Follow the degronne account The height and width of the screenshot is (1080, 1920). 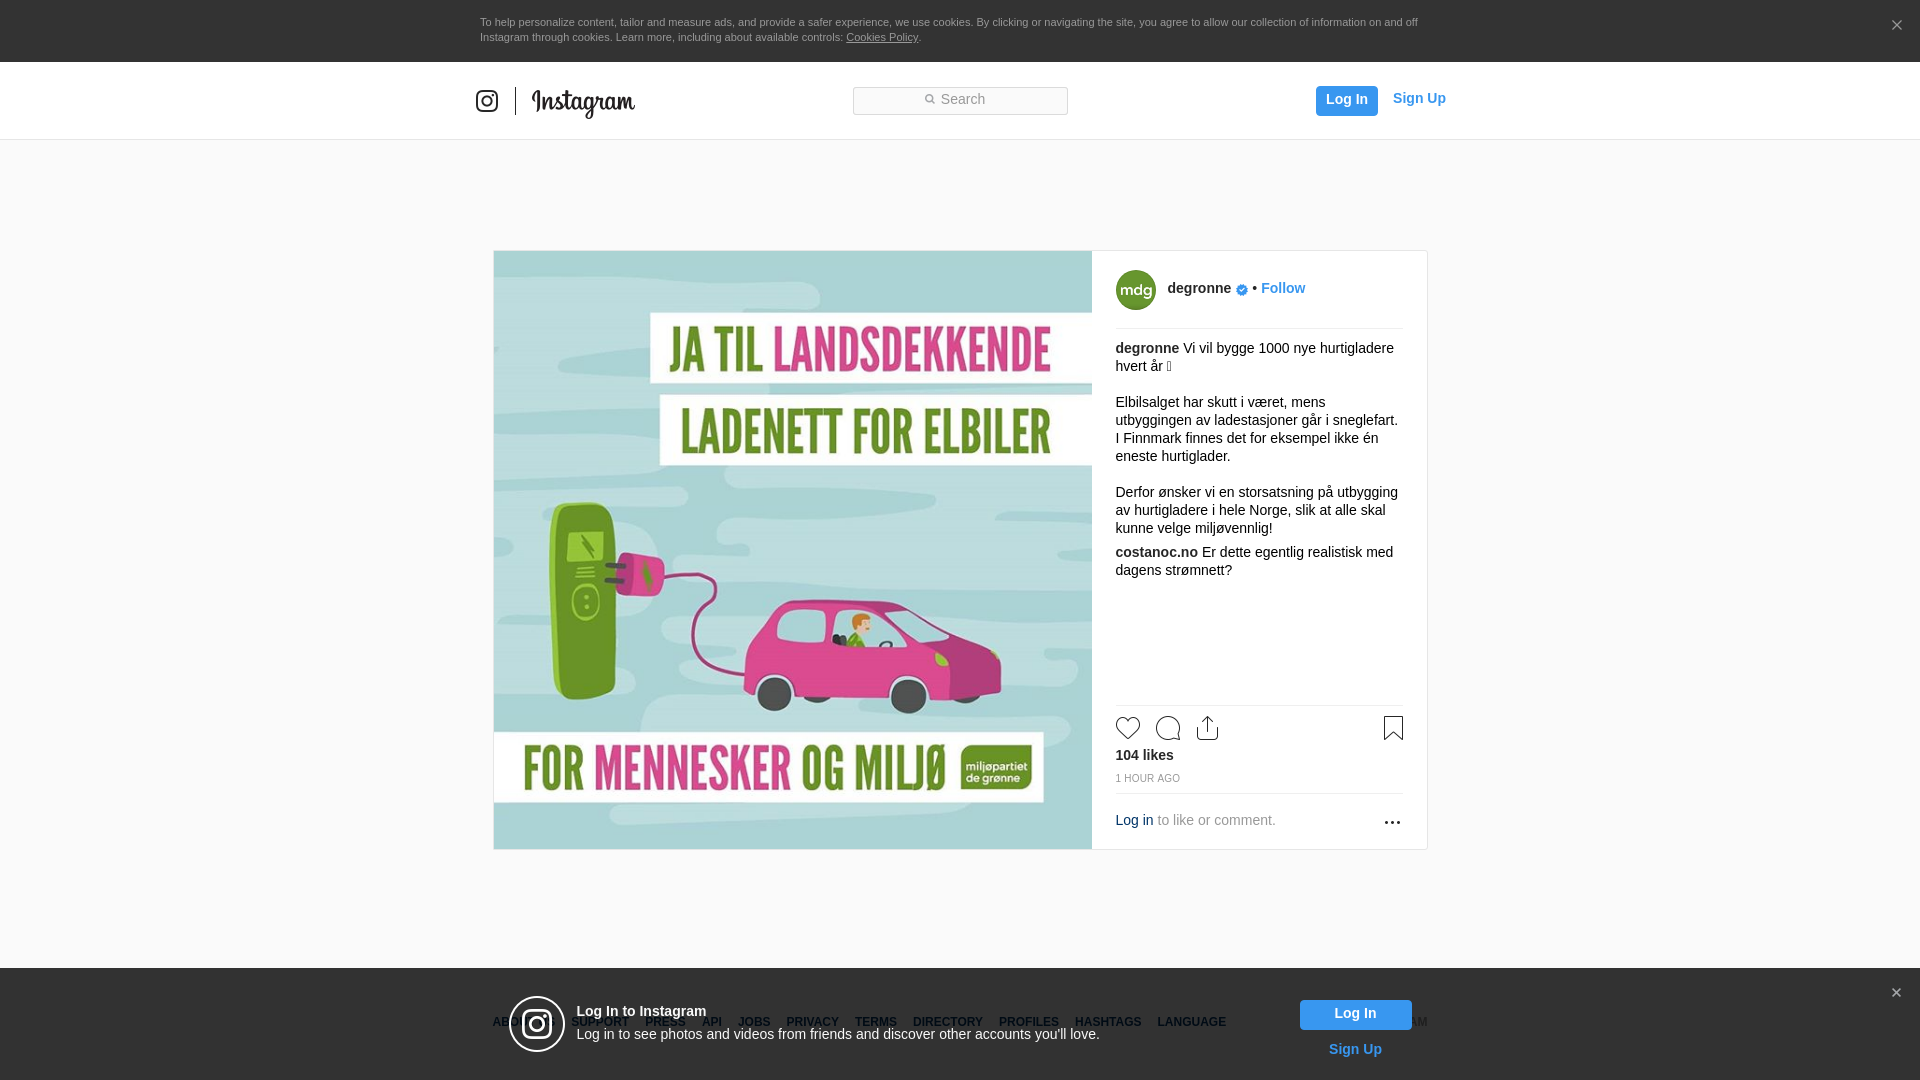[1282, 288]
